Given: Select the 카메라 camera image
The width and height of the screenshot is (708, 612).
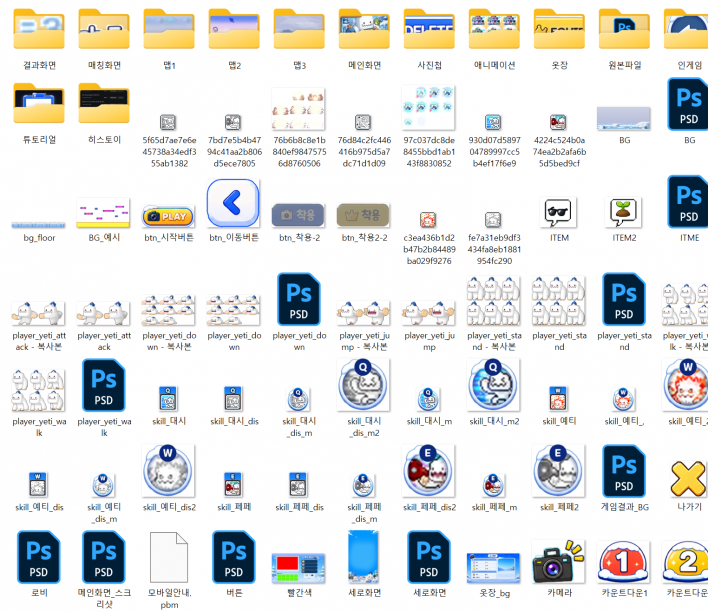Looking at the screenshot, I should click(559, 561).
